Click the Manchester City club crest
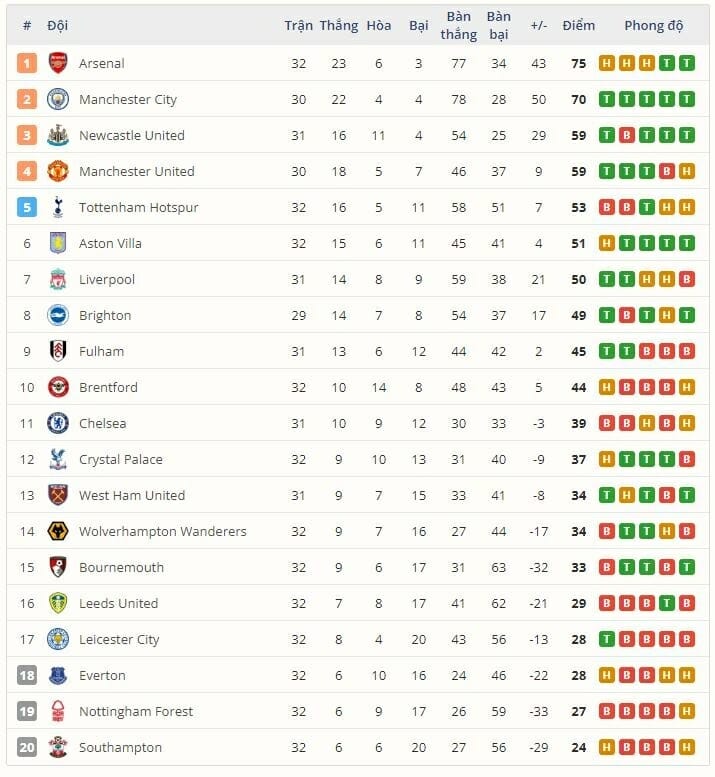 [x=58, y=99]
